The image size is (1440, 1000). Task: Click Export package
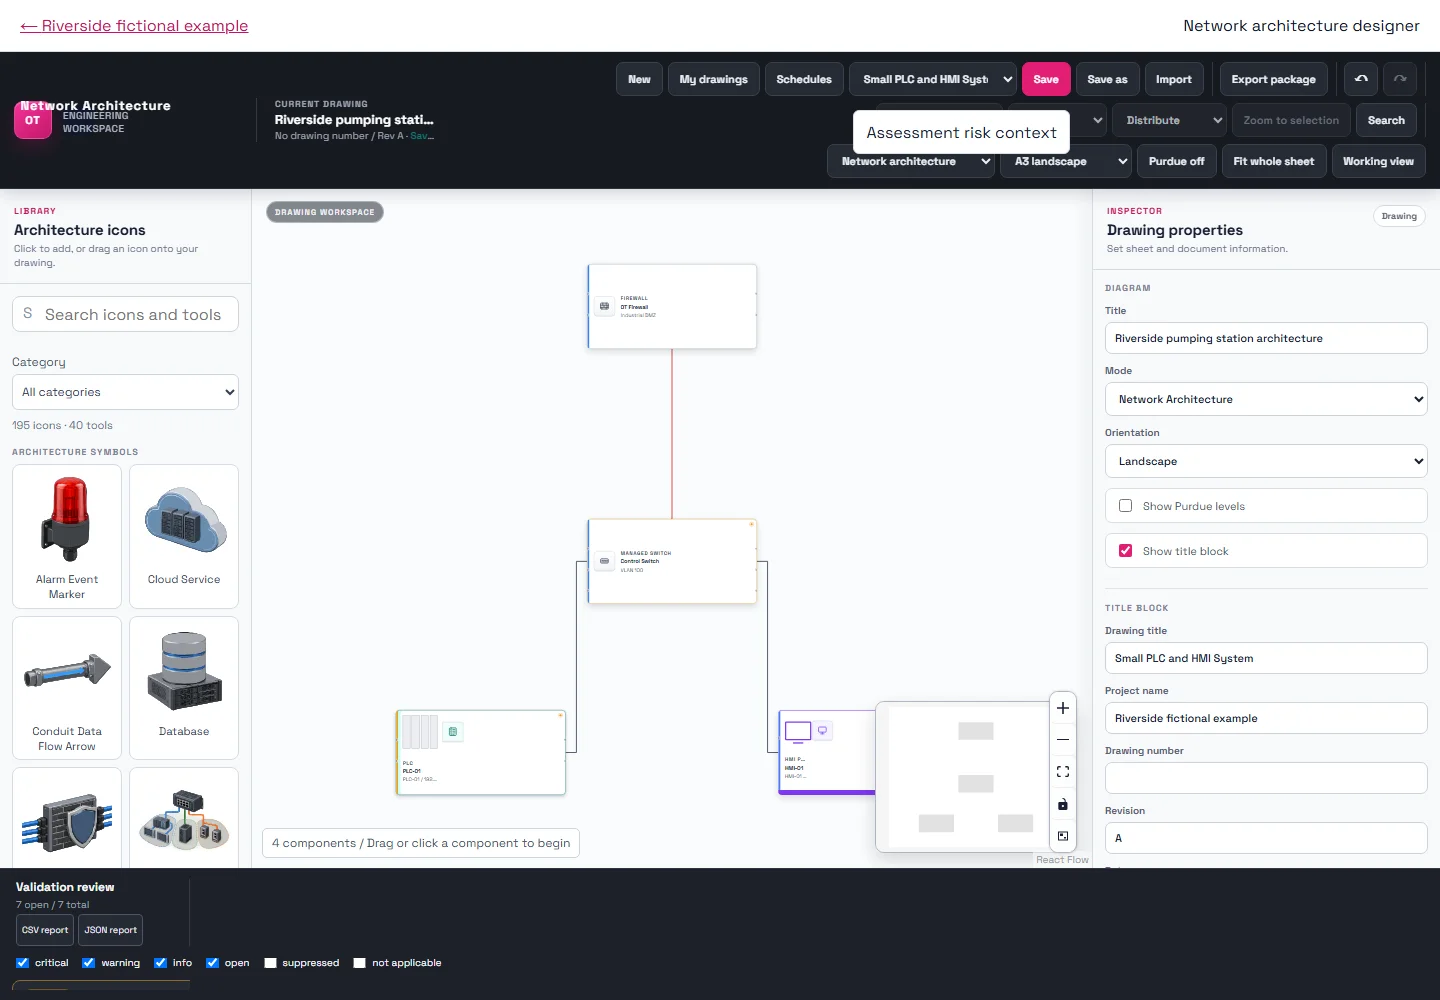pyautogui.click(x=1273, y=79)
